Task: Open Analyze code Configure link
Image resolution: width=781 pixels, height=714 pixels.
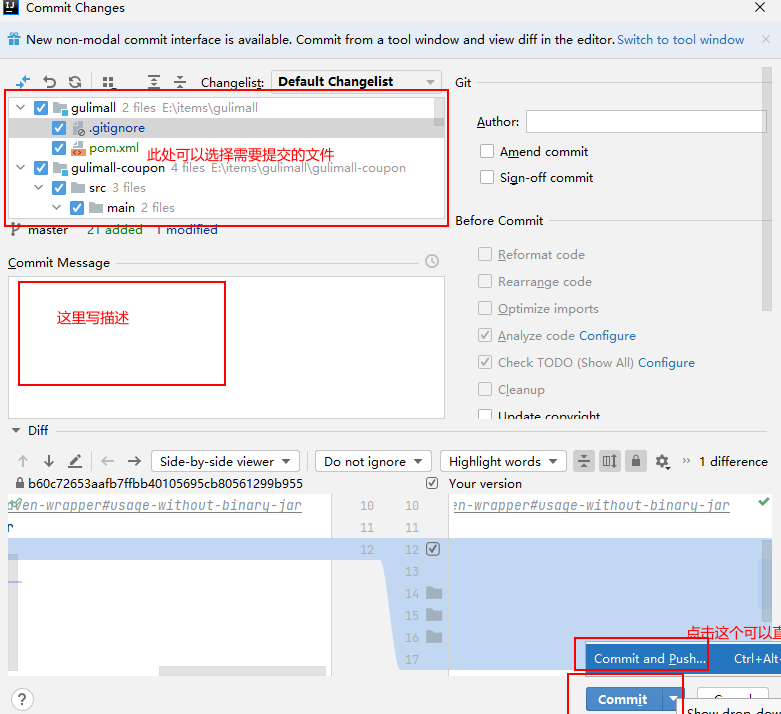Action: pyautogui.click(x=607, y=335)
